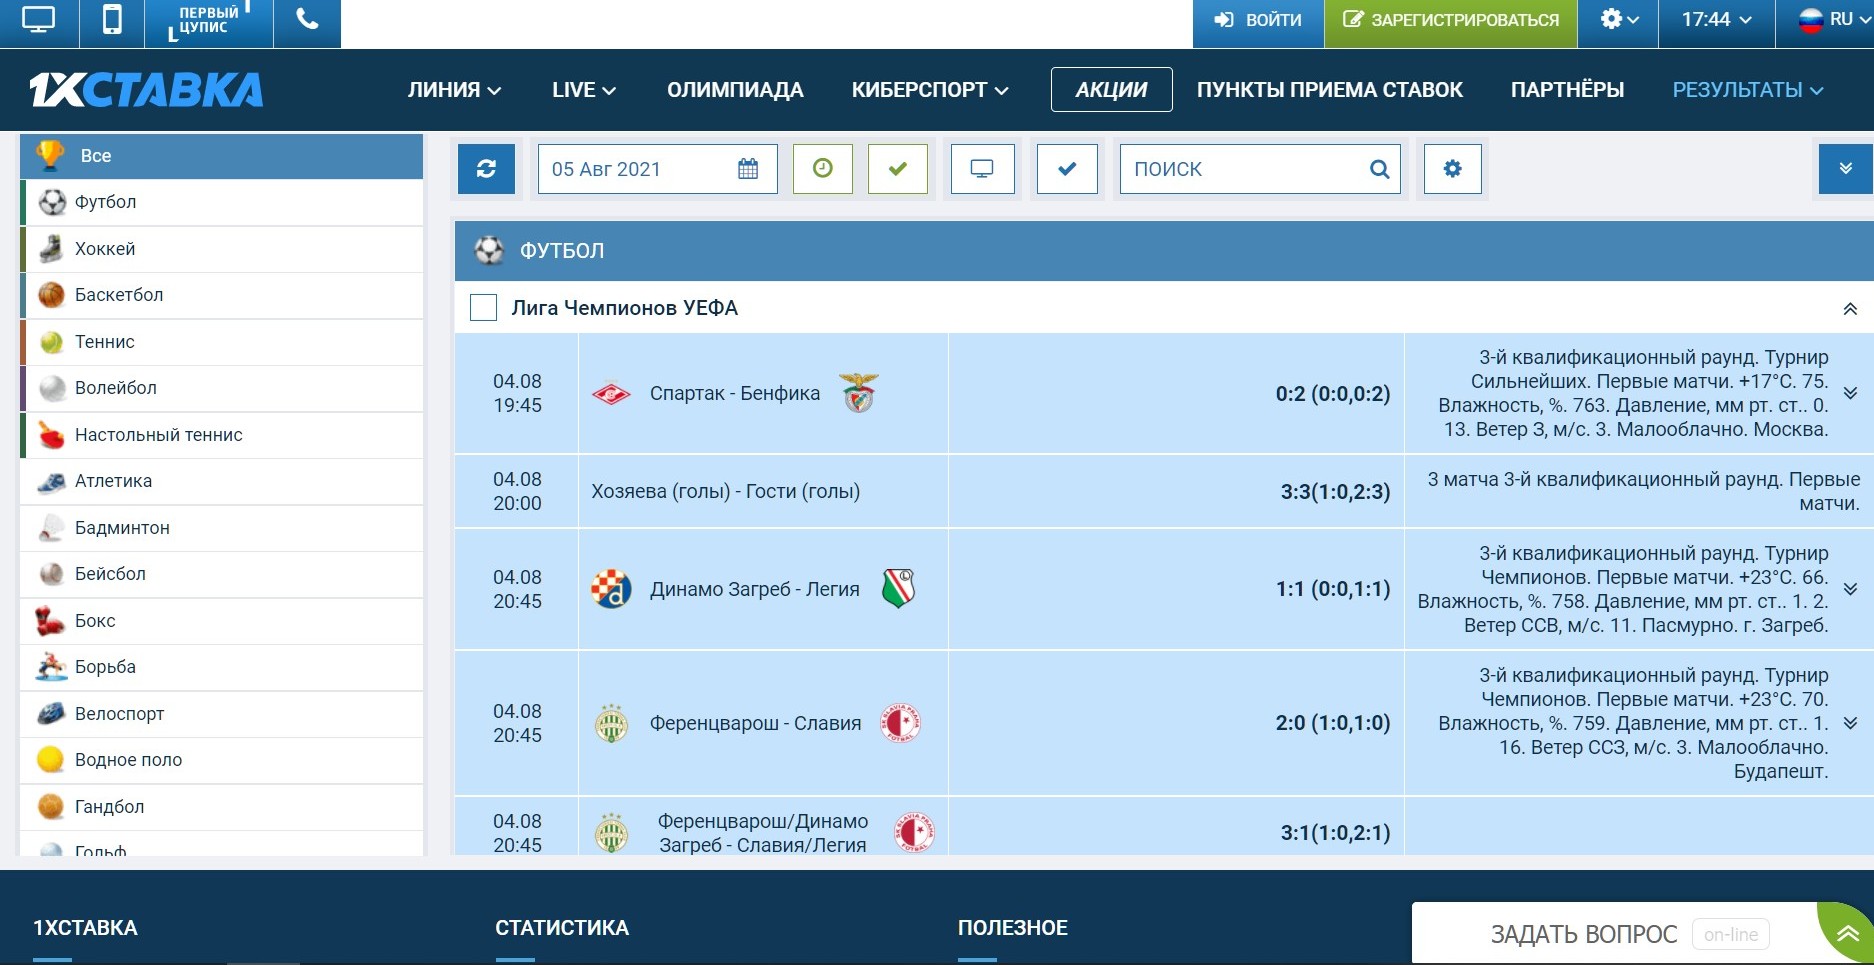Select Водное поло in the sports sidebar
This screenshot has width=1874, height=965.
222,760
